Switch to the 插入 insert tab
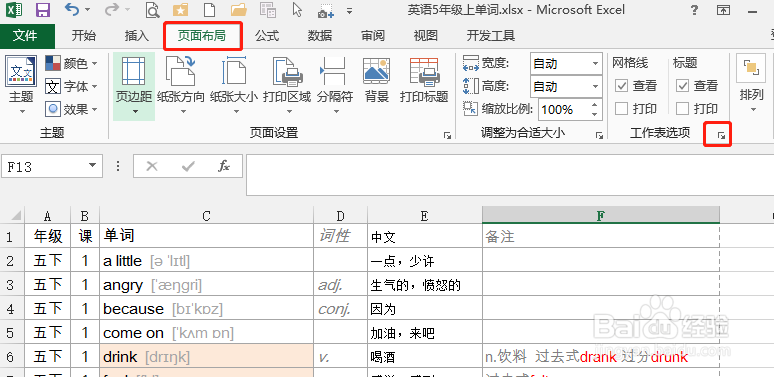This screenshot has width=774, height=377. (x=137, y=36)
